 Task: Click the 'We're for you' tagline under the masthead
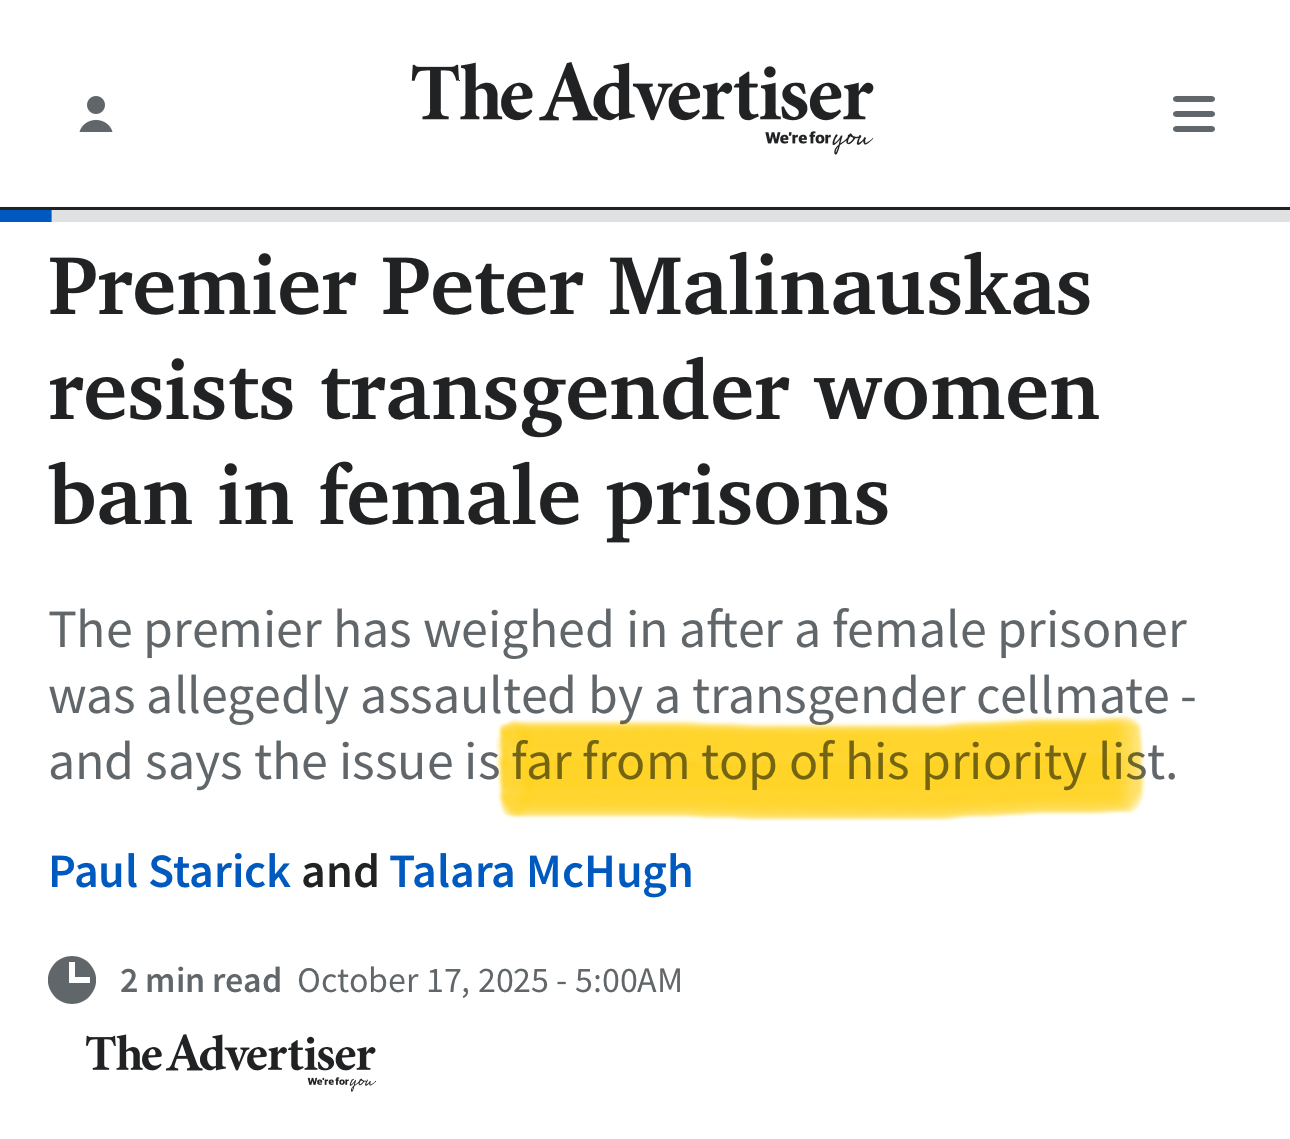click(x=818, y=140)
